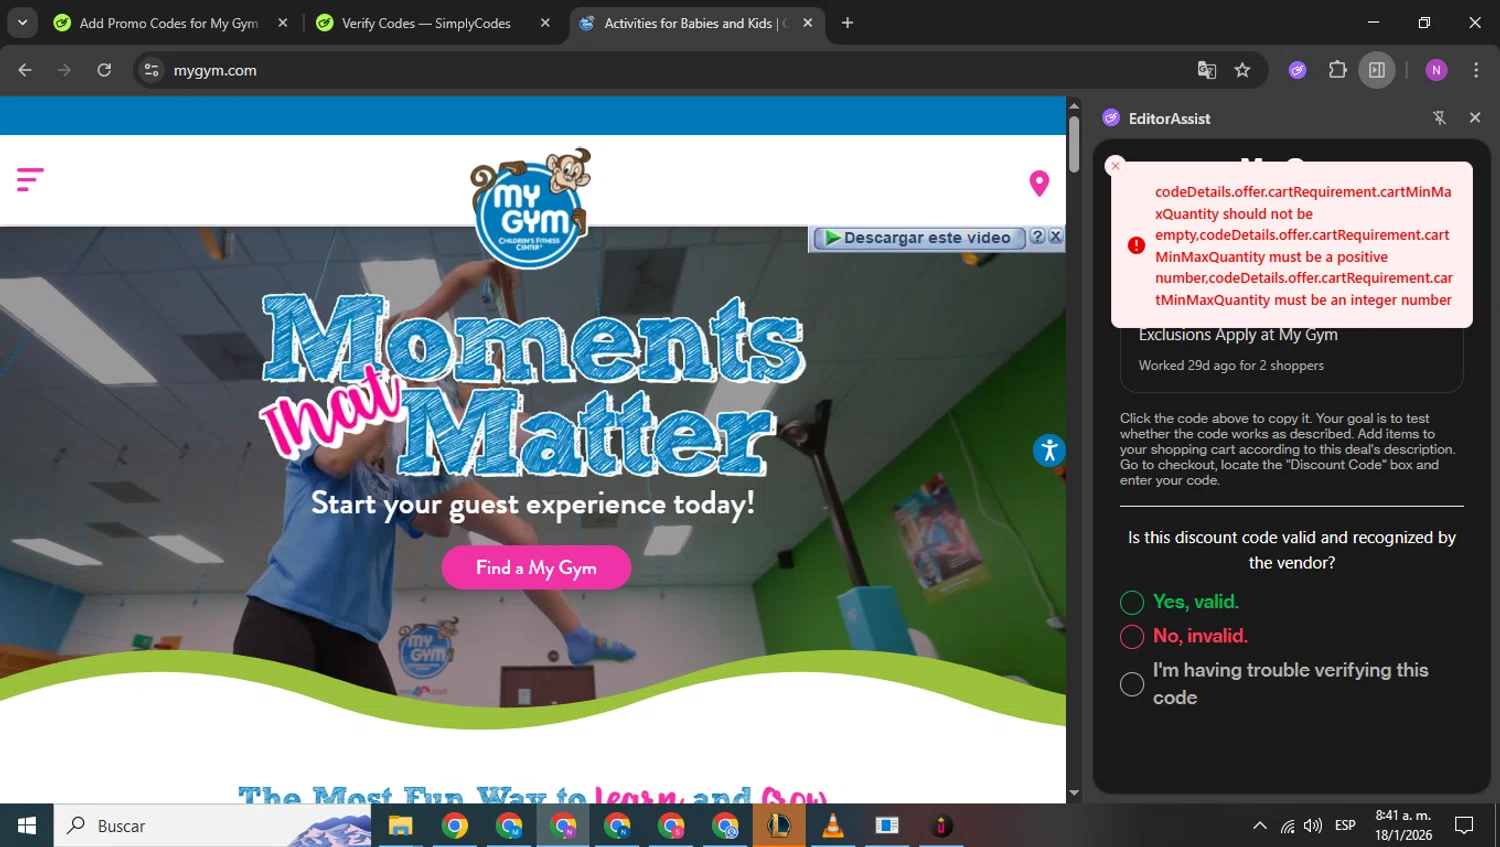Click the pink location pin icon

[x=1039, y=183]
